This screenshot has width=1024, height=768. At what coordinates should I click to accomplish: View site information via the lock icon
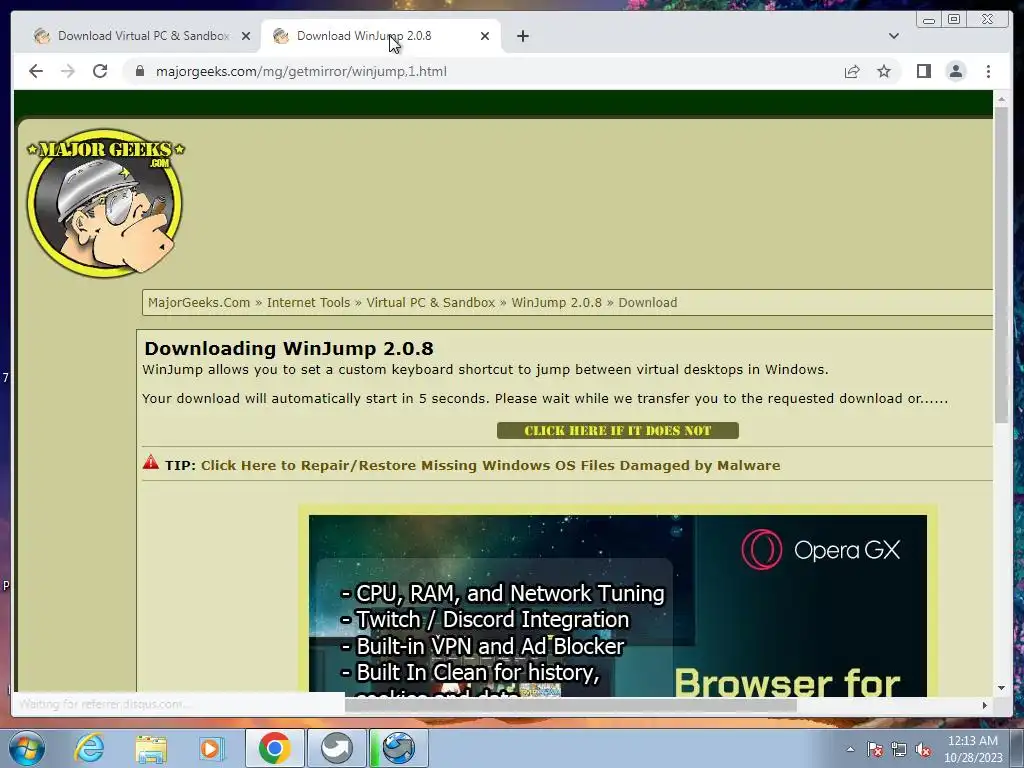coord(140,71)
